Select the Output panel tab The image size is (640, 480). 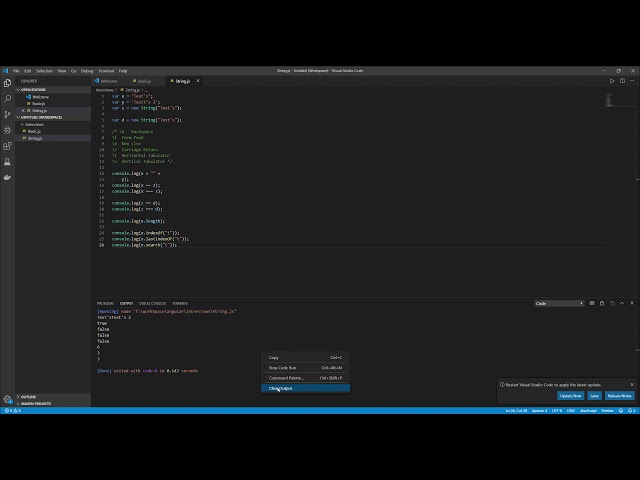coord(126,303)
